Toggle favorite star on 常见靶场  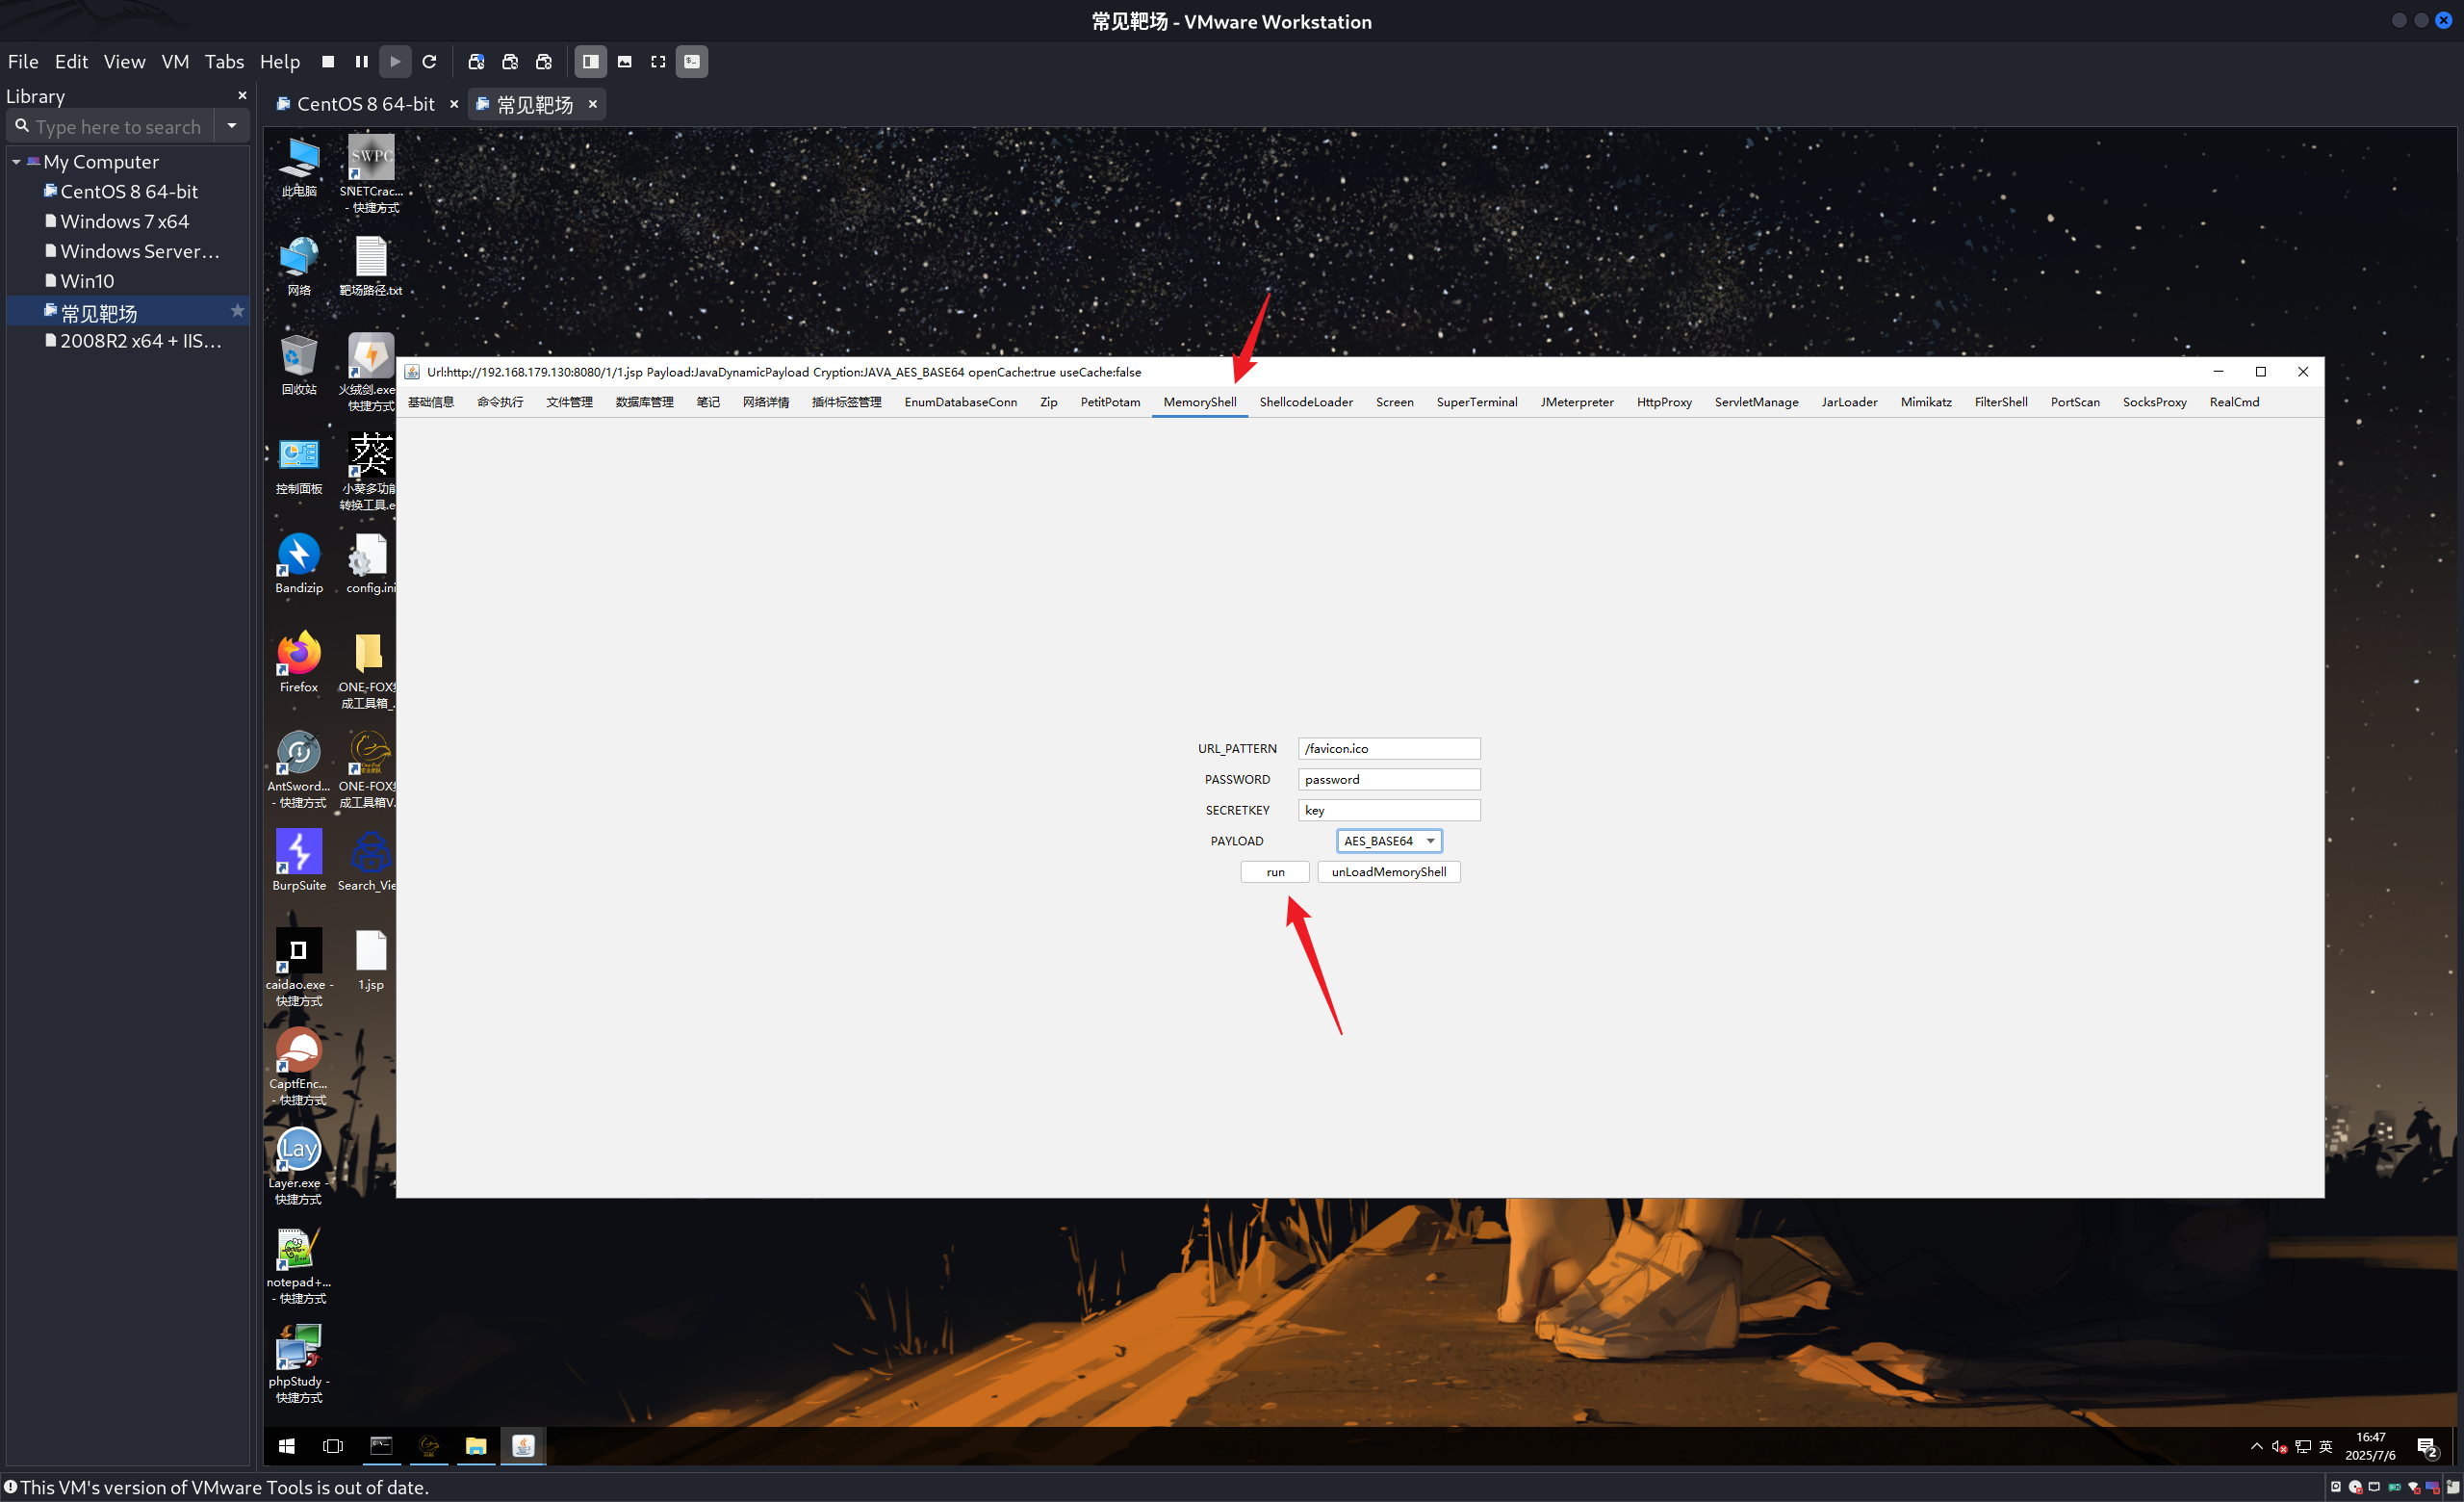pyautogui.click(x=237, y=312)
